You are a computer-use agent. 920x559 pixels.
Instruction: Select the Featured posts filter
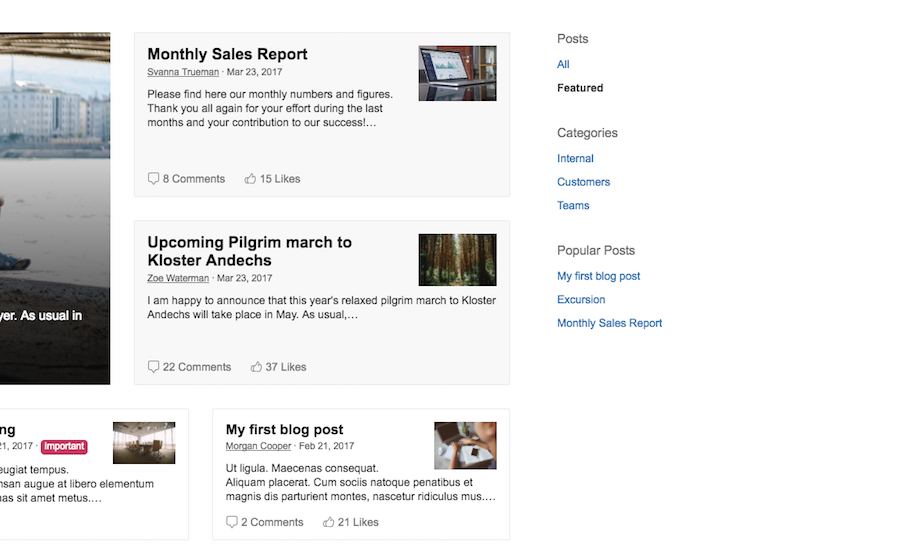coord(580,88)
